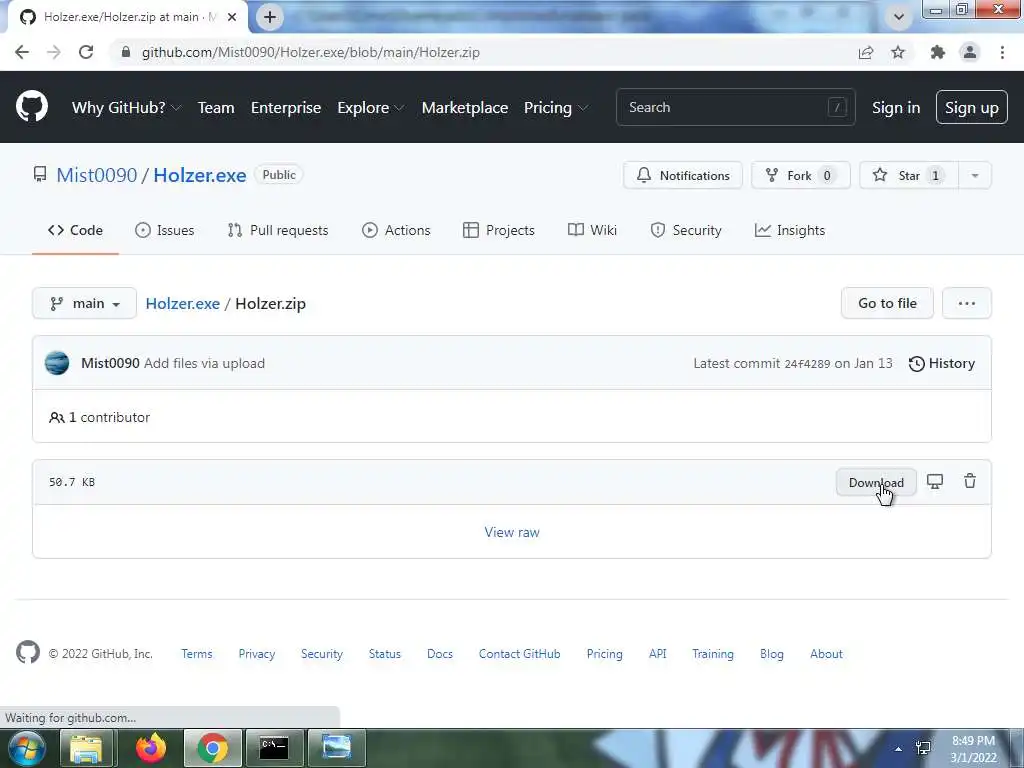The height and width of the screenshot is (768, 1024).
Task: Open the repository Security tab
Action: pos(686,230)
